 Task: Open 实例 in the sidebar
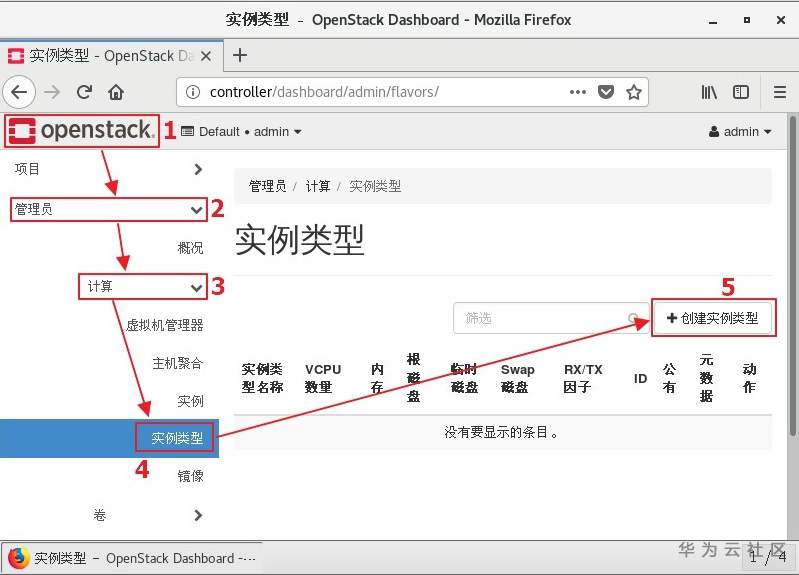[190, 401]
